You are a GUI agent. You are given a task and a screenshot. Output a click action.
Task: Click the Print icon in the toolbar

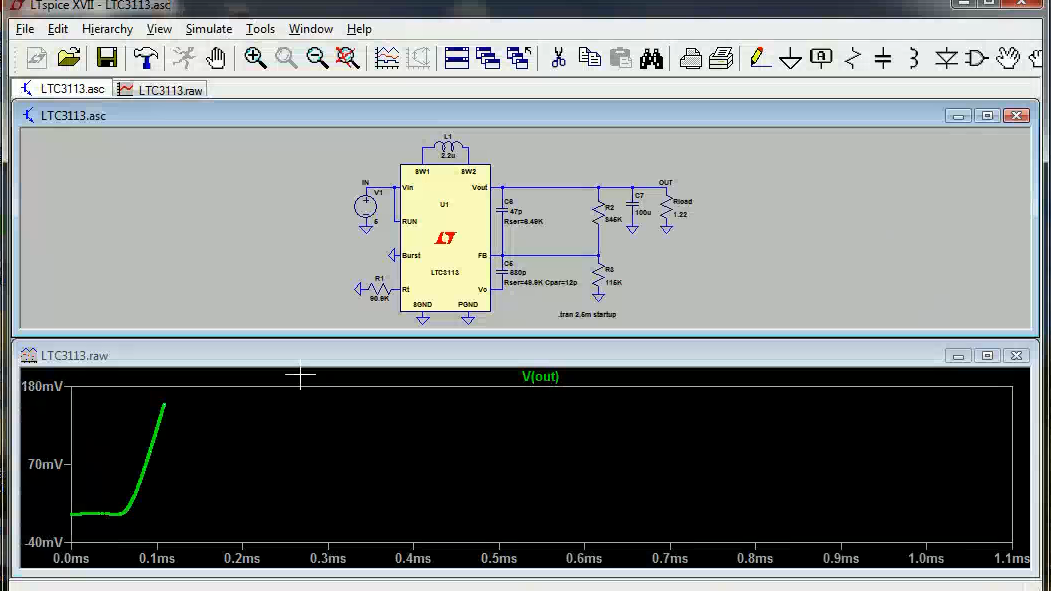point(721,58)
